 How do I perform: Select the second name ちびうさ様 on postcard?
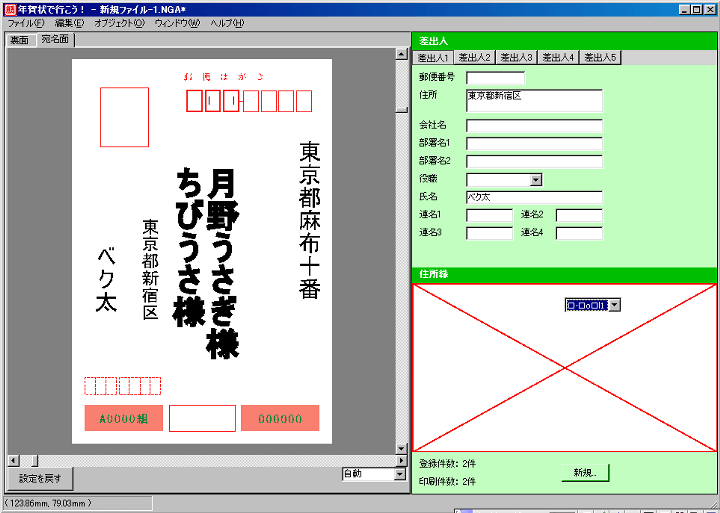(189, 246)
